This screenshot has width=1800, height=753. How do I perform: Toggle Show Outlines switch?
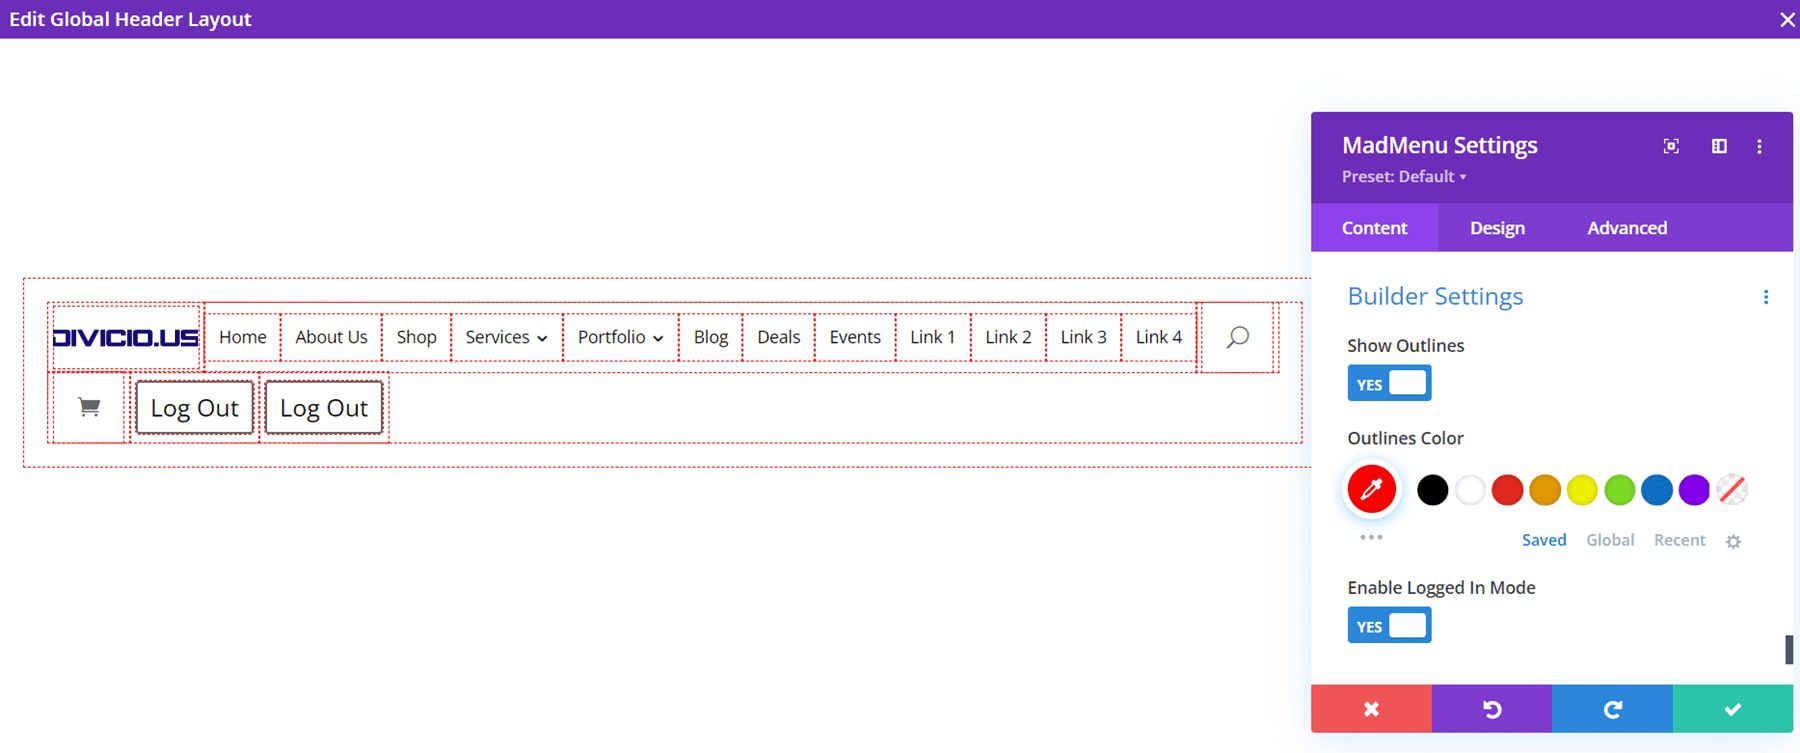point(1389,383)
